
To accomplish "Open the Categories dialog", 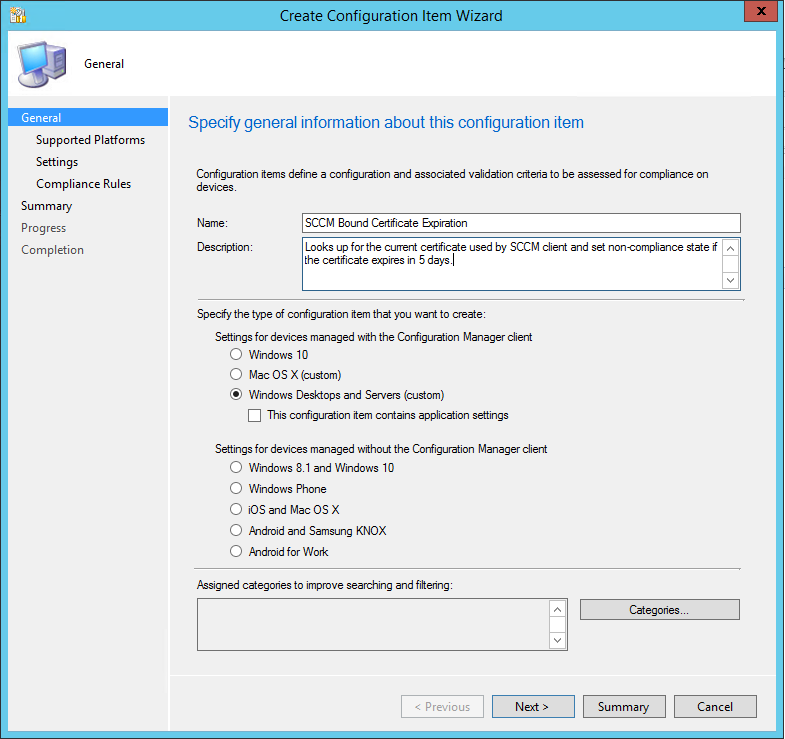I will pyautogui.click(x=659, y=609).
